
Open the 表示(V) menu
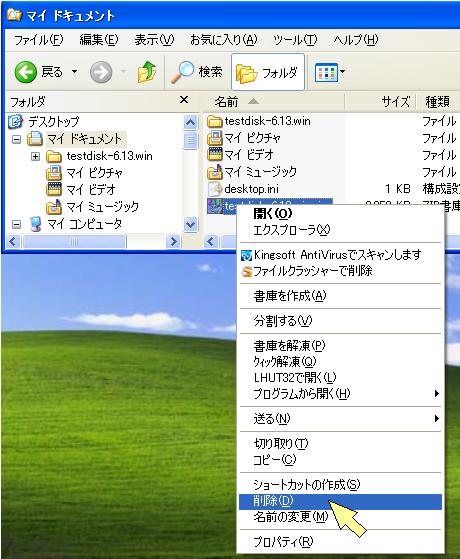(154, 40)
